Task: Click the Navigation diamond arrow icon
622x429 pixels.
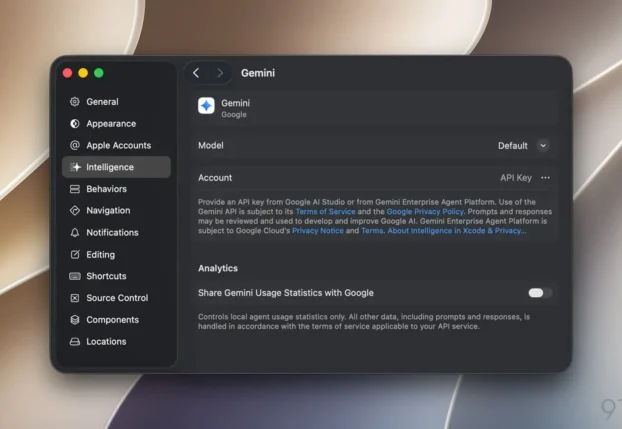Action: point(75,210)
